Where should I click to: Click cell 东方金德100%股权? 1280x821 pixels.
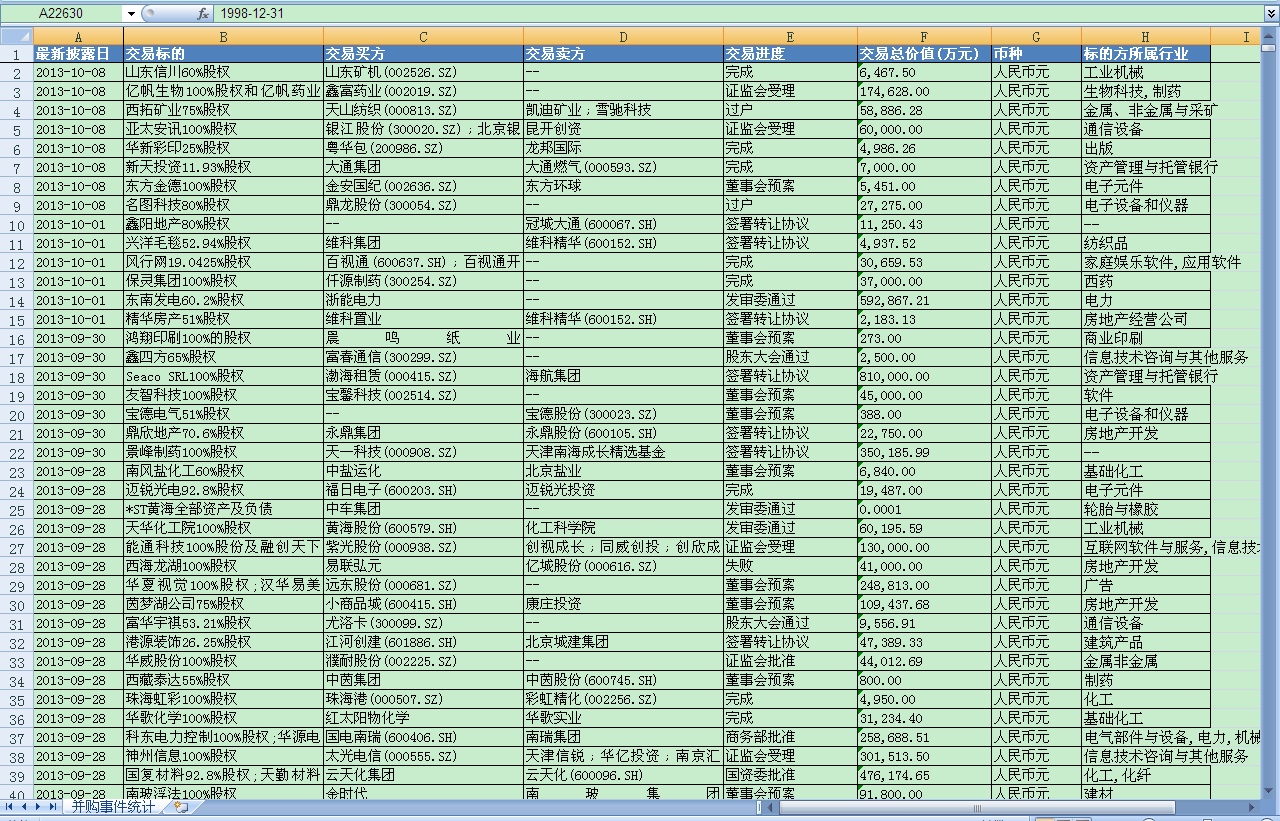(x=223, y=187)
